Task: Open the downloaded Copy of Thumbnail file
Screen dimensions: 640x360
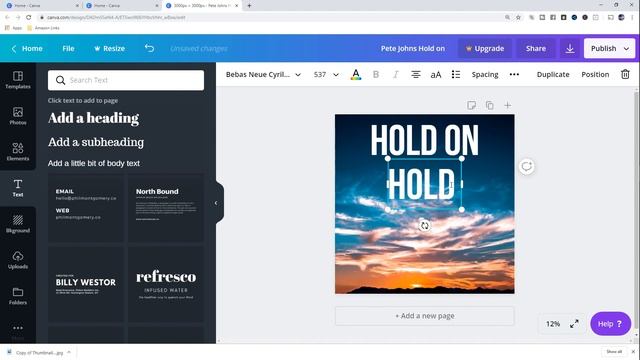Action: coord(39,352)
